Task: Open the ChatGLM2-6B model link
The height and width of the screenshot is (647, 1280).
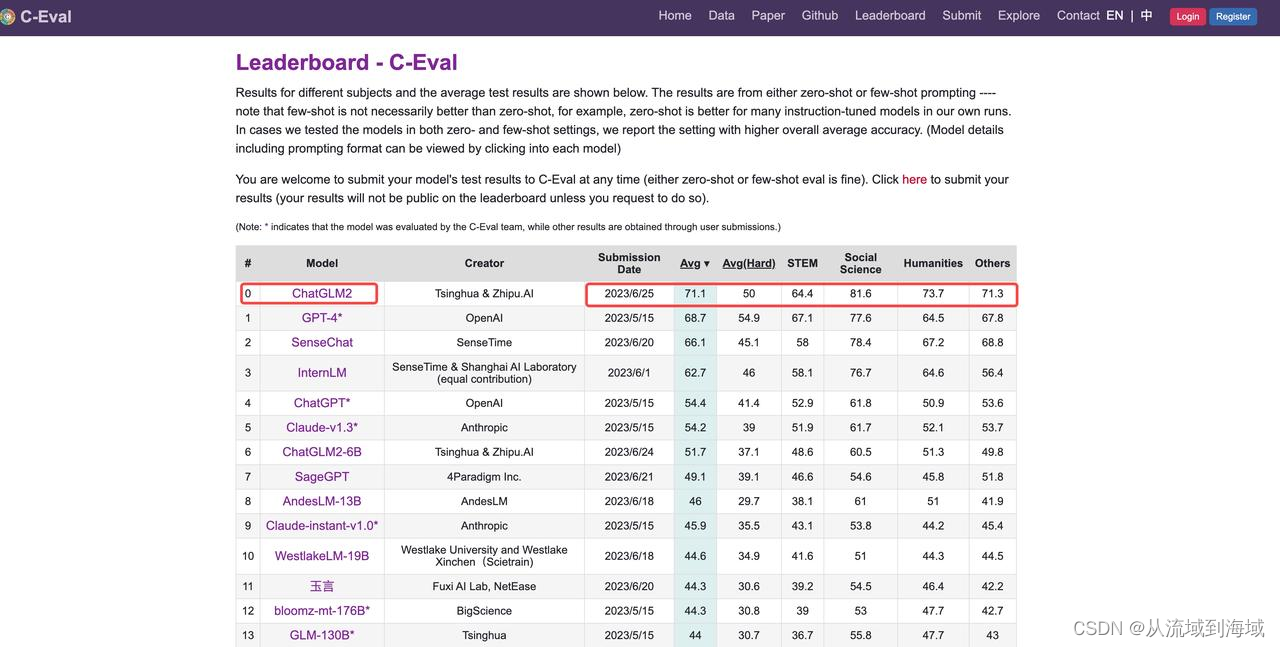Action: [322, 452]
